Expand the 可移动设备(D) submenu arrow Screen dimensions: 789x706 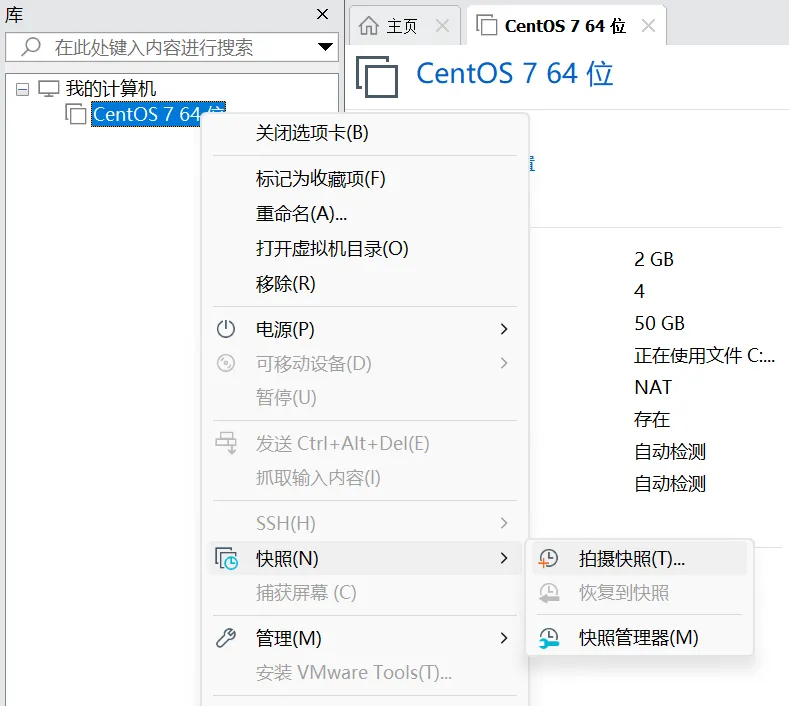(504, 363)
